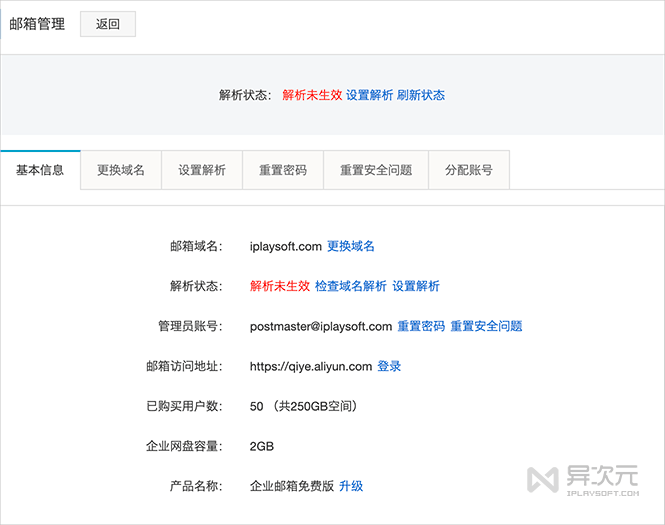The image size is (665, 525).
Task: Open 设置解析 link in the 解析状态 row
Action: (416, 286)
